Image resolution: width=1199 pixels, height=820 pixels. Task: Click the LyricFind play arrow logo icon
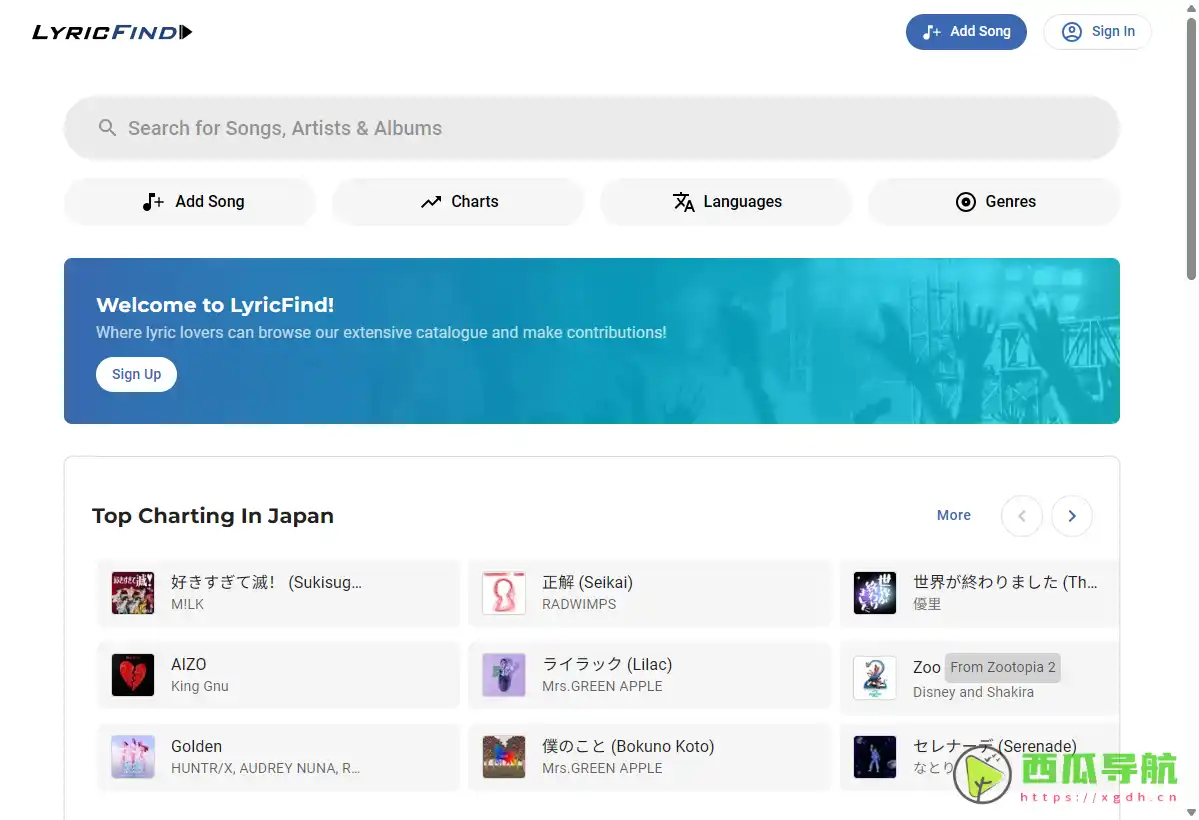pos(187,31)
